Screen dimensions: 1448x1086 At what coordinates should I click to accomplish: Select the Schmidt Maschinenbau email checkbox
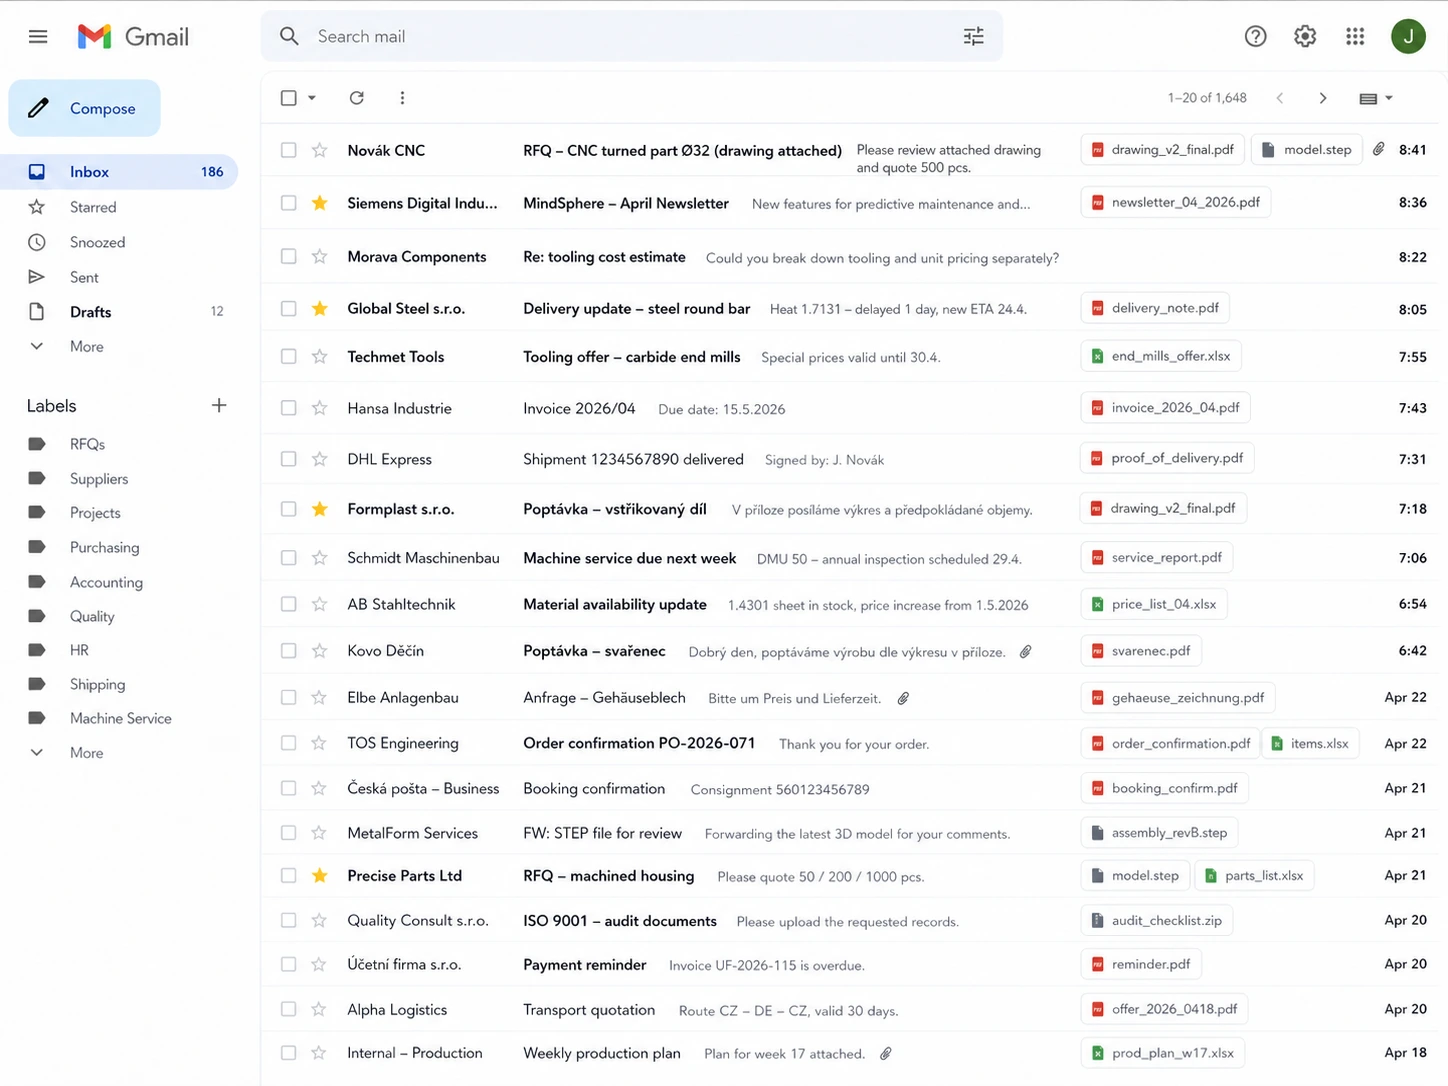[x=289, y=558]
